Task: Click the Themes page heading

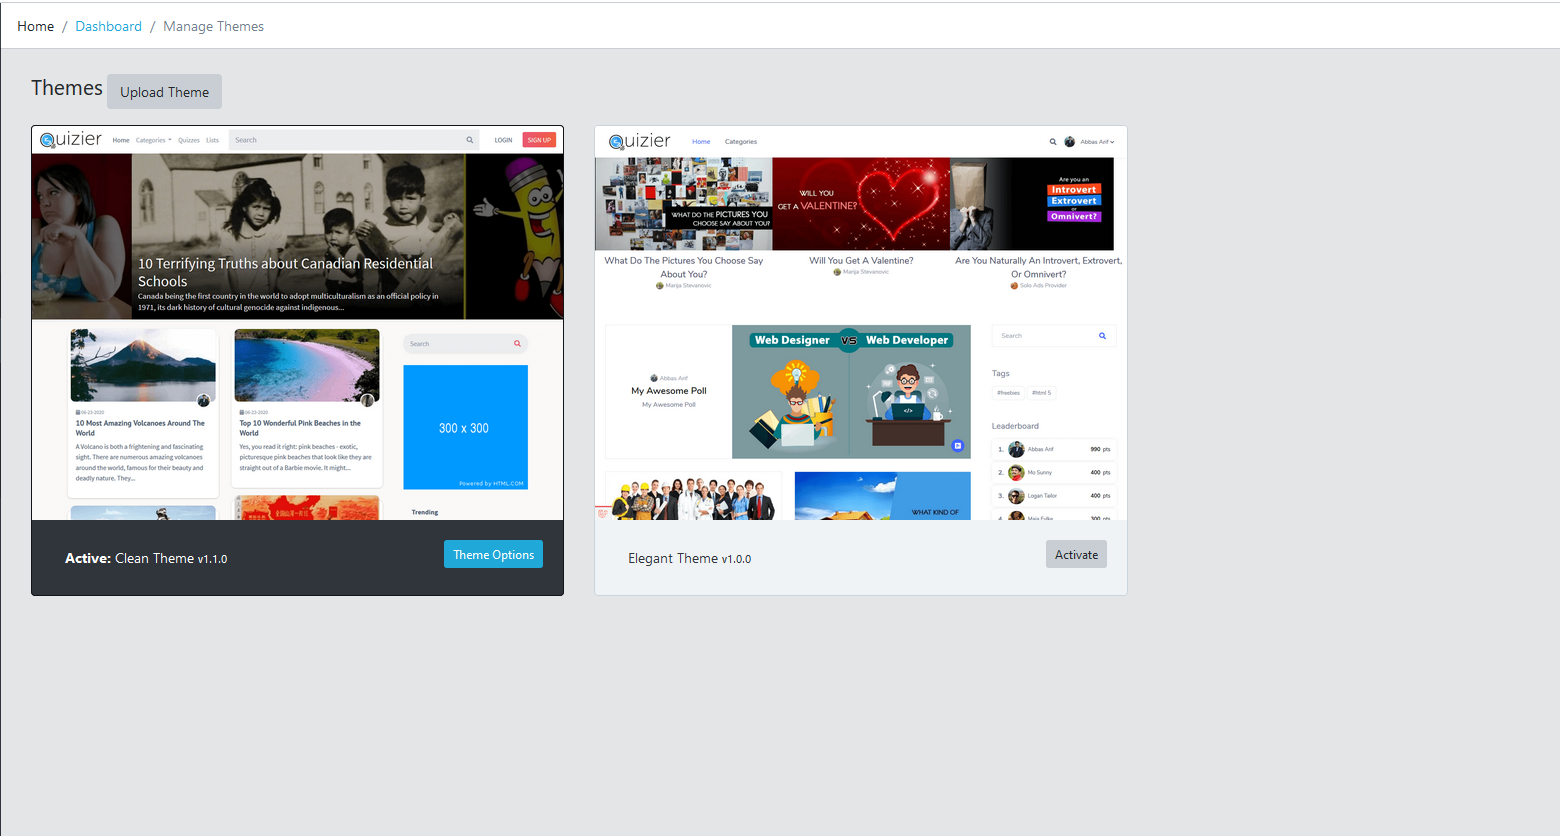Action: click(x=66, y=88)
